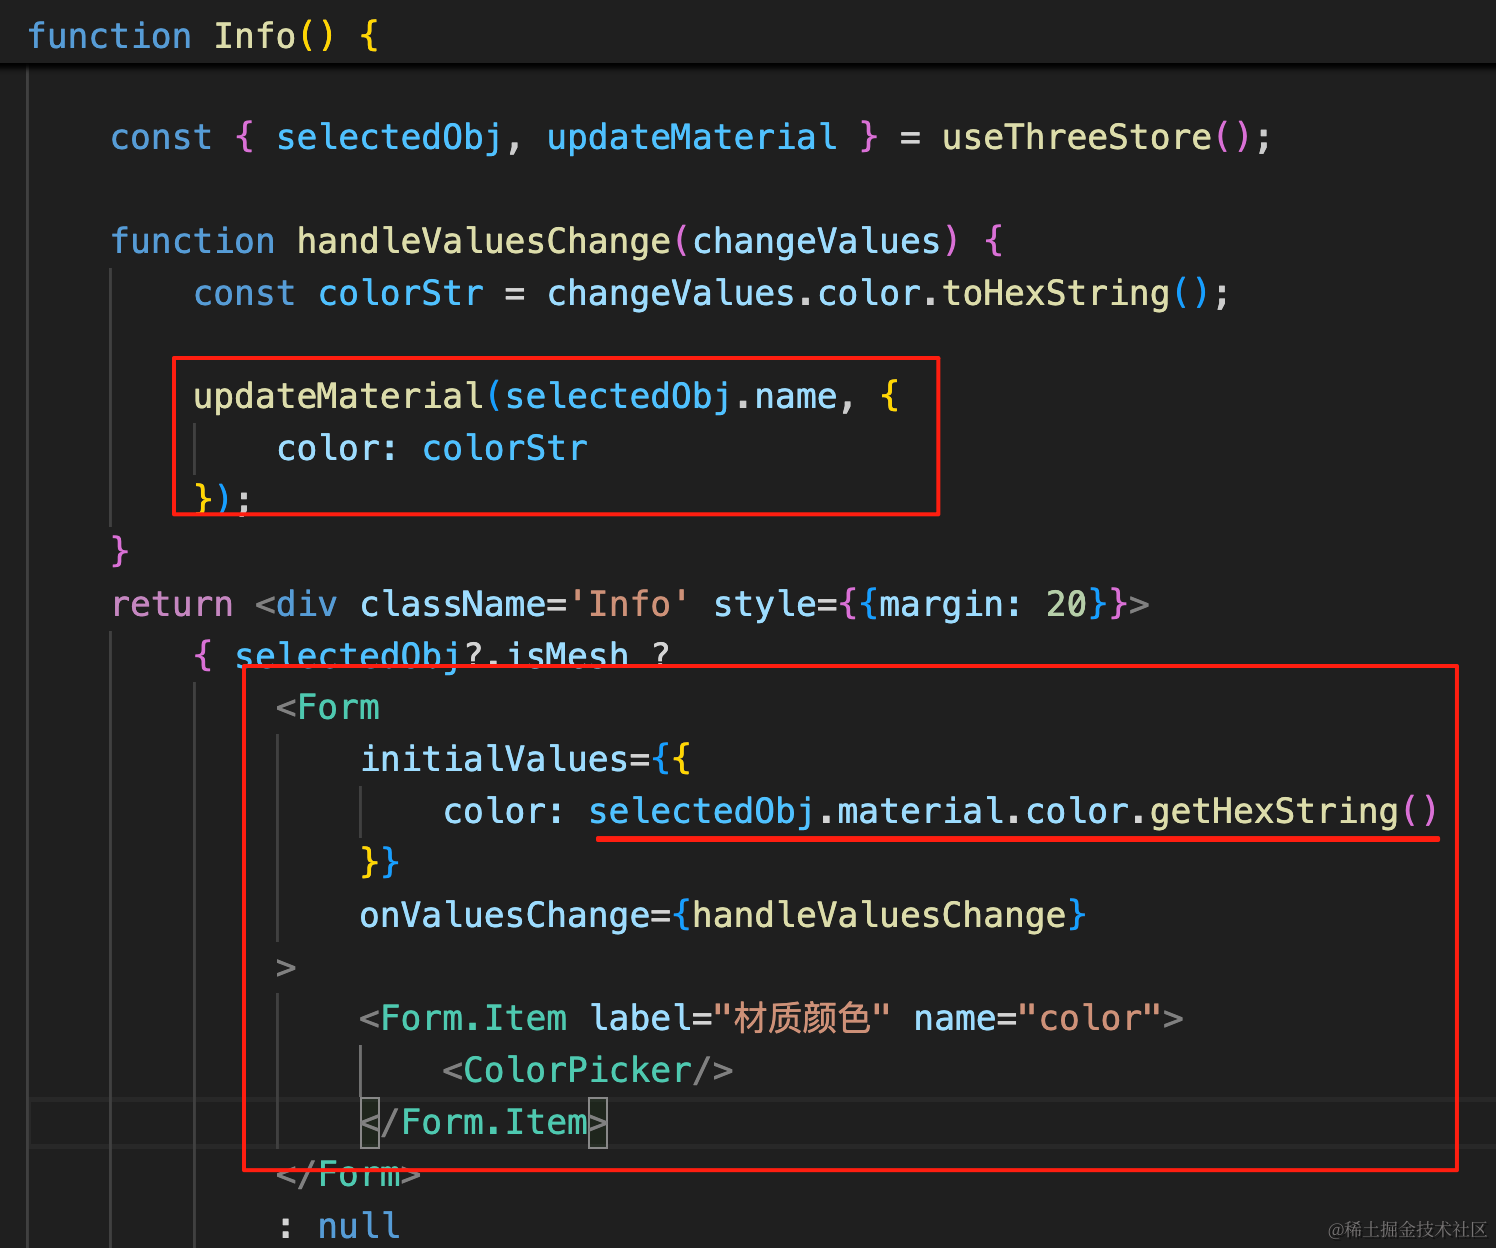The image size is (1496, 1248).
Task: Click the 'null' keyword in the ternary
Action: (359, 1226)
